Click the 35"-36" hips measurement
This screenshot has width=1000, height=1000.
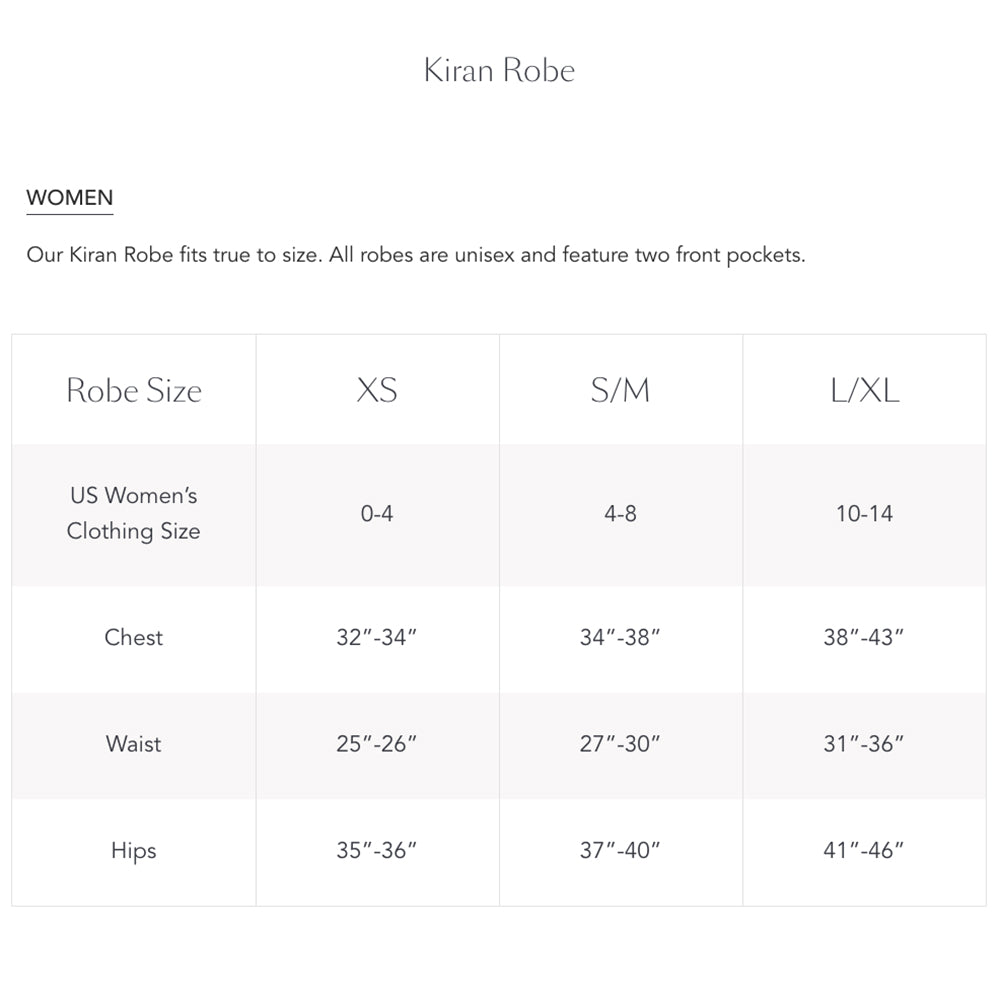(x=377, y=852)
